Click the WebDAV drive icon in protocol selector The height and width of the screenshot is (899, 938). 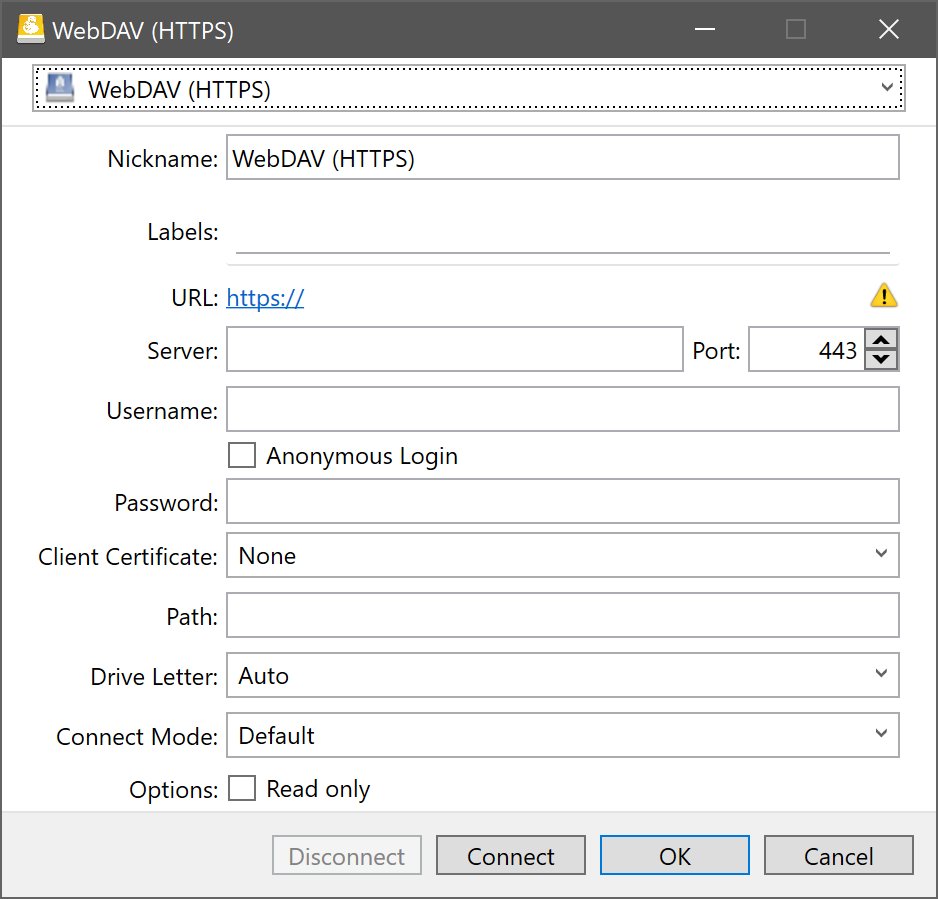61,88
